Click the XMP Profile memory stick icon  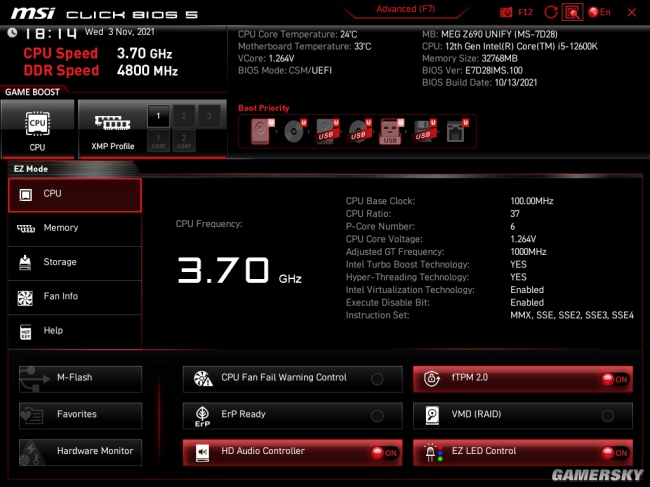(112, 123)
